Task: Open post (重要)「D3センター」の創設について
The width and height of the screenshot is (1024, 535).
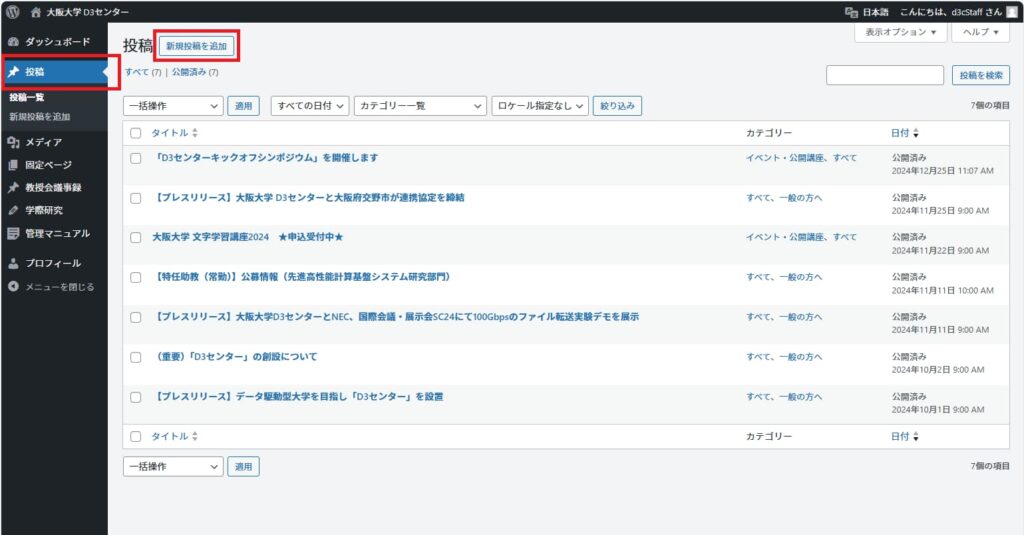Action: [x=236, y=357]
